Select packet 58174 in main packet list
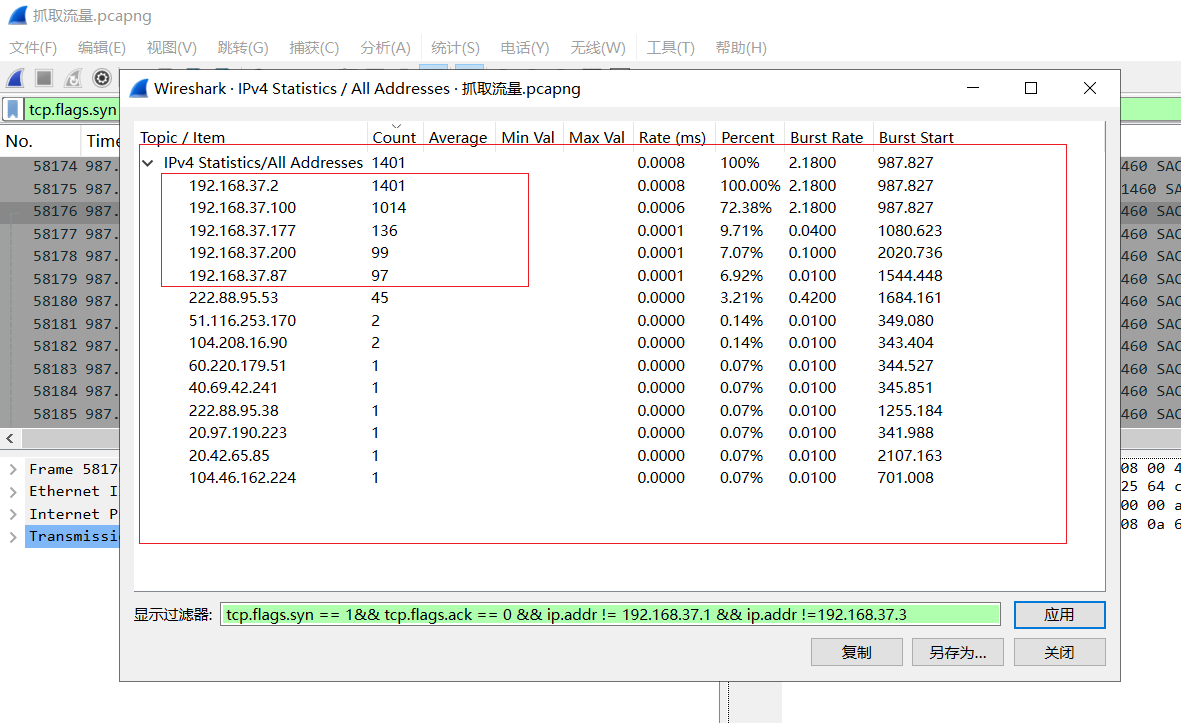The height and width of the screenshot is (723, 1181). 60,166
